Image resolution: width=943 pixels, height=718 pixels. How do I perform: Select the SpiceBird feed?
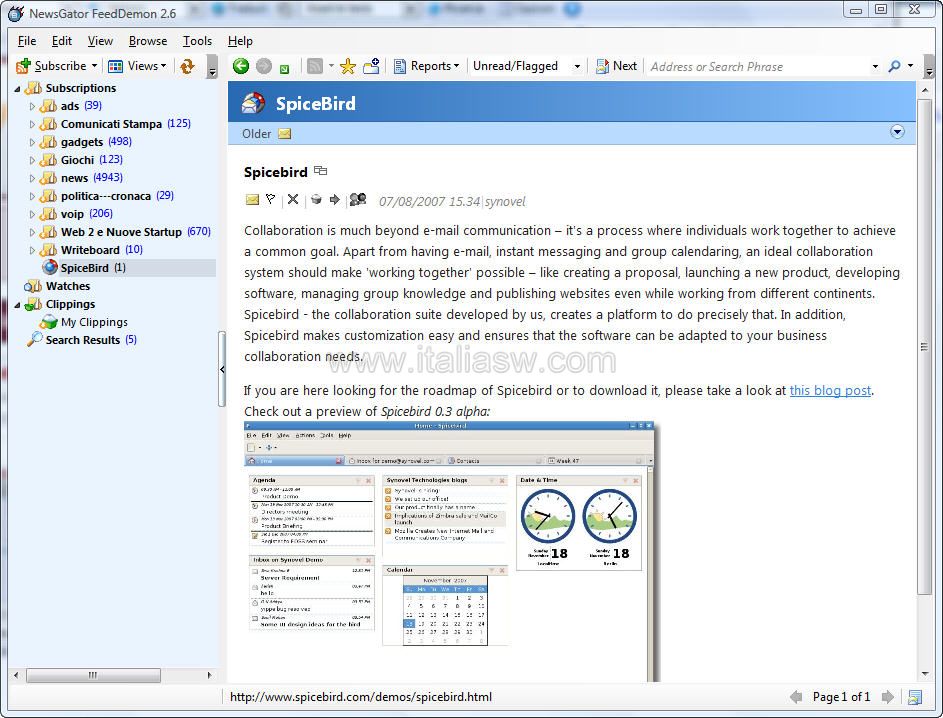pos(84,268)
